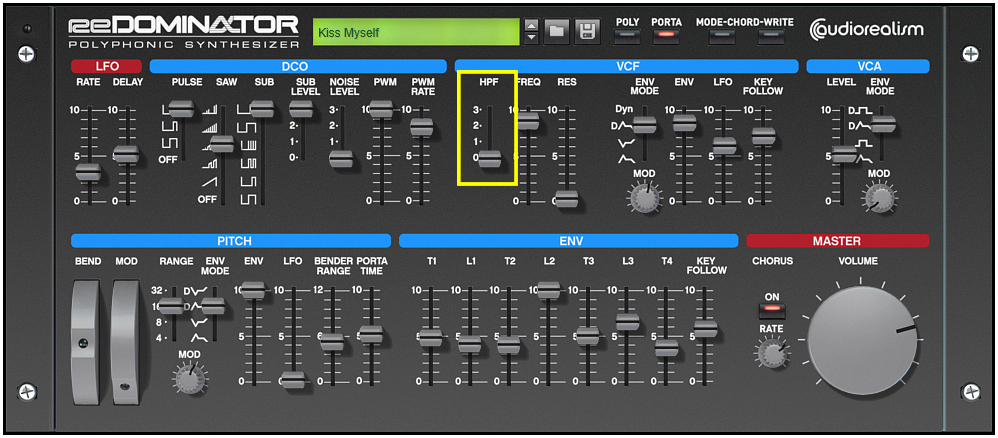Toggle the CHORD mode button

pos(722,37)
